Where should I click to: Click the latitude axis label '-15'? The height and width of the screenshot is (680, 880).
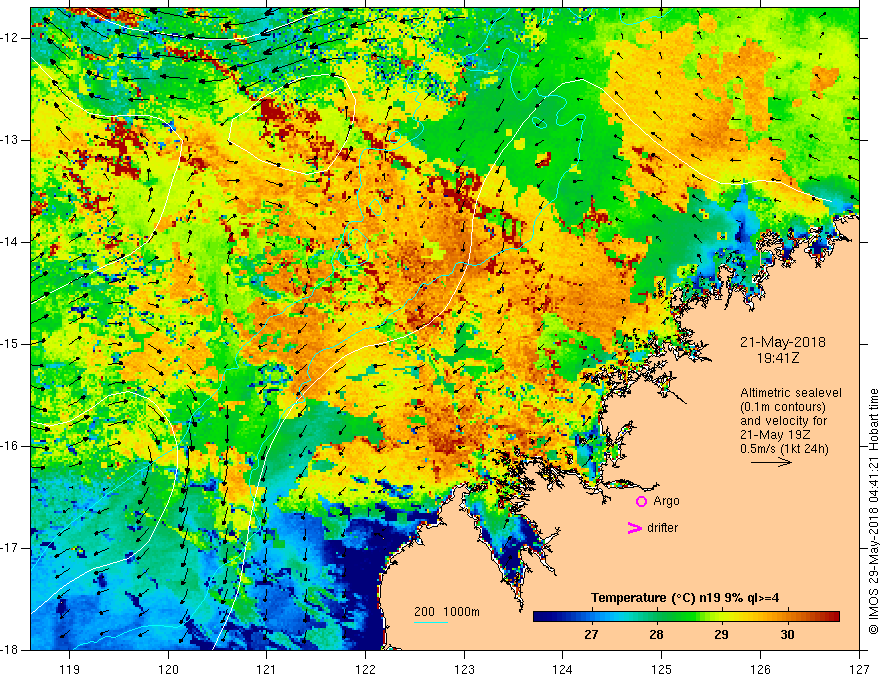click(x=10, y=344)
